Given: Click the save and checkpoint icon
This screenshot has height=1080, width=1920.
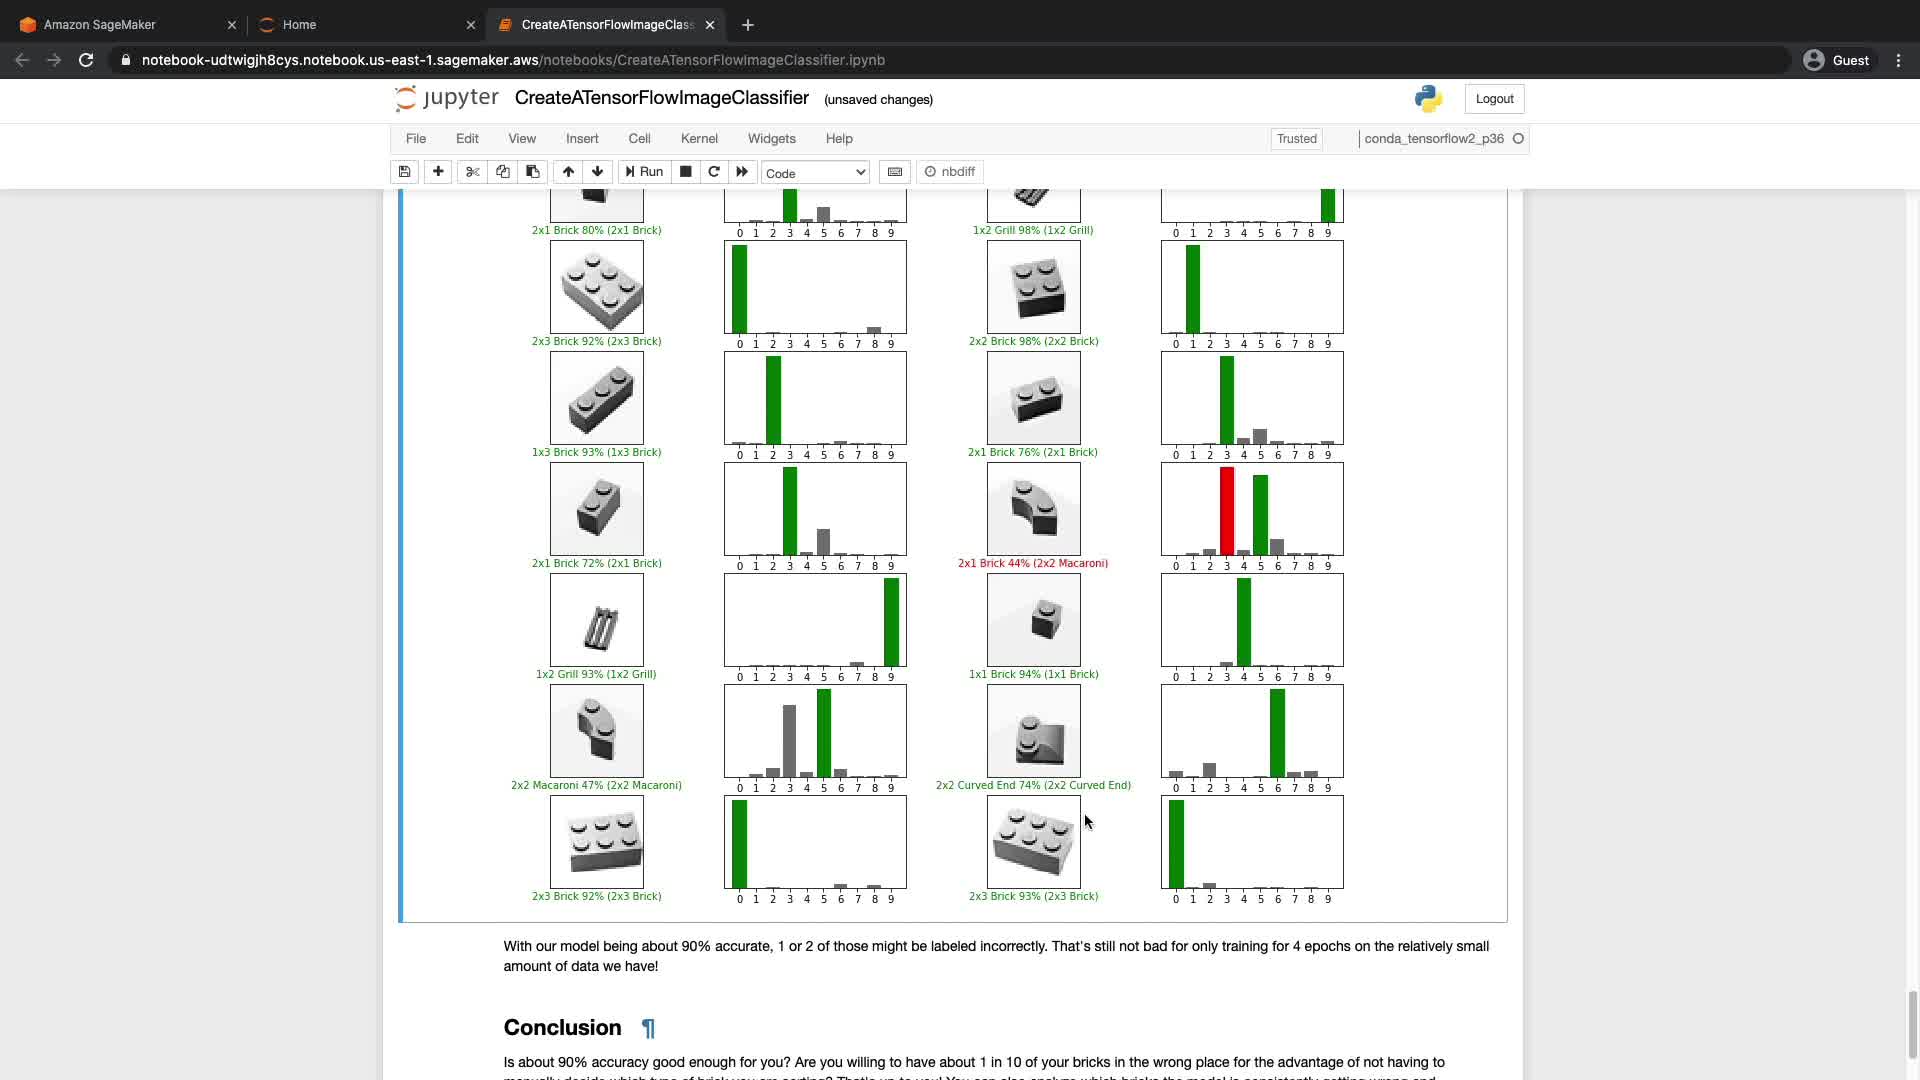Looking at the screenshot, I should click(404, 172).
